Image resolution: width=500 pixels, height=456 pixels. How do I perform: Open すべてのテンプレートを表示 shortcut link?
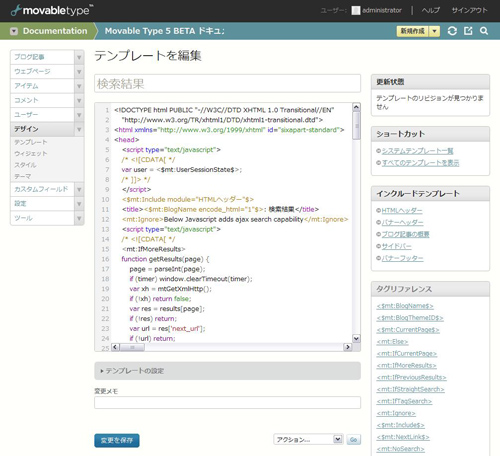(x=420, y=163)
